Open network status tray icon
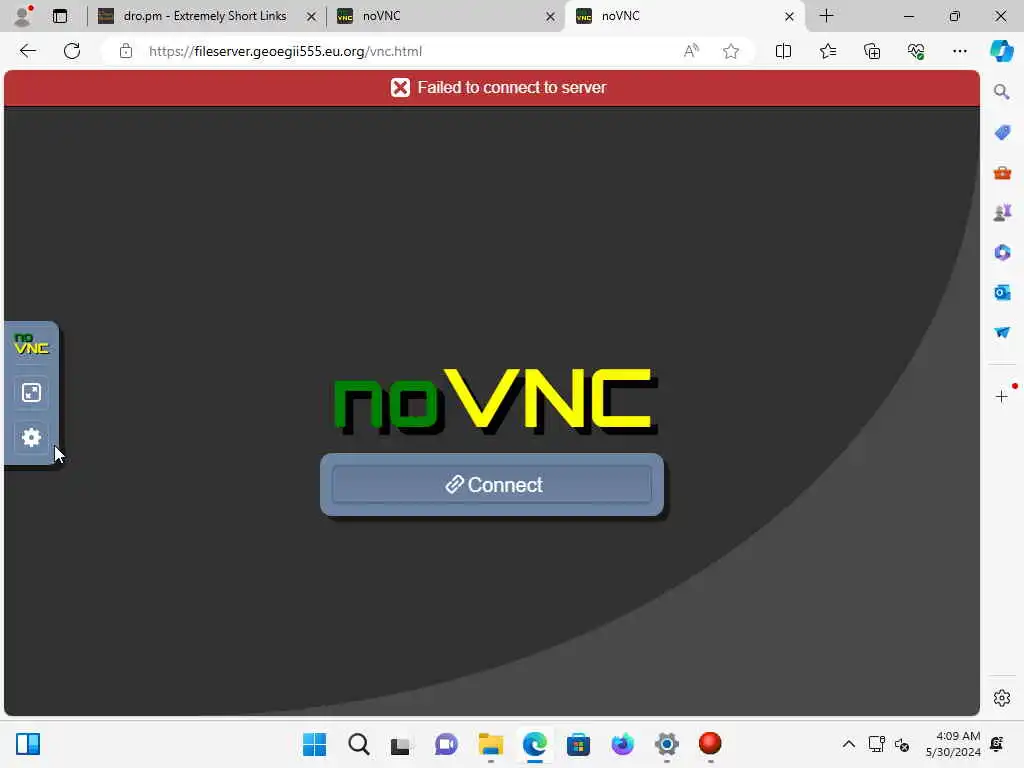This screenshot has height=768, width=1024. point(876,744)
